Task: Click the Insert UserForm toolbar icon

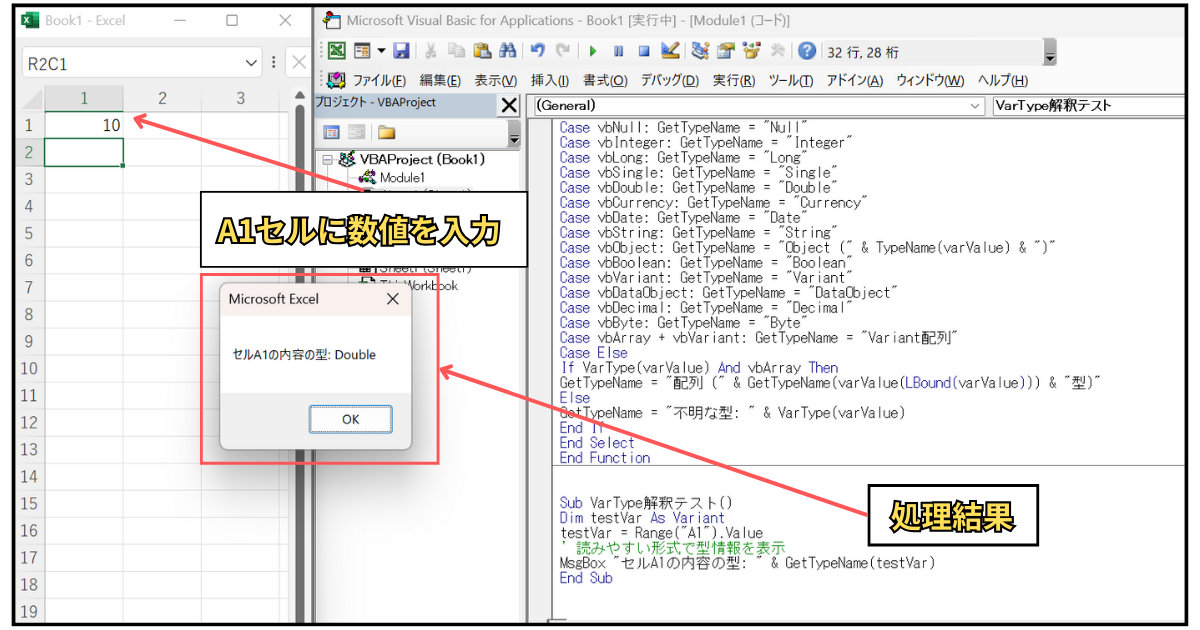Action: click(x=362, y=50)
